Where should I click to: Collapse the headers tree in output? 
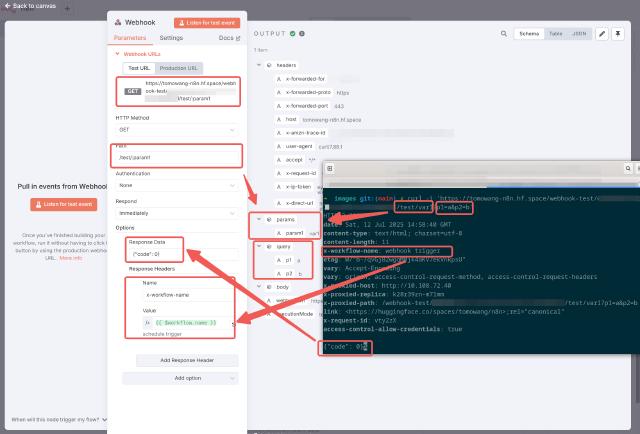[x=258, y=64]
